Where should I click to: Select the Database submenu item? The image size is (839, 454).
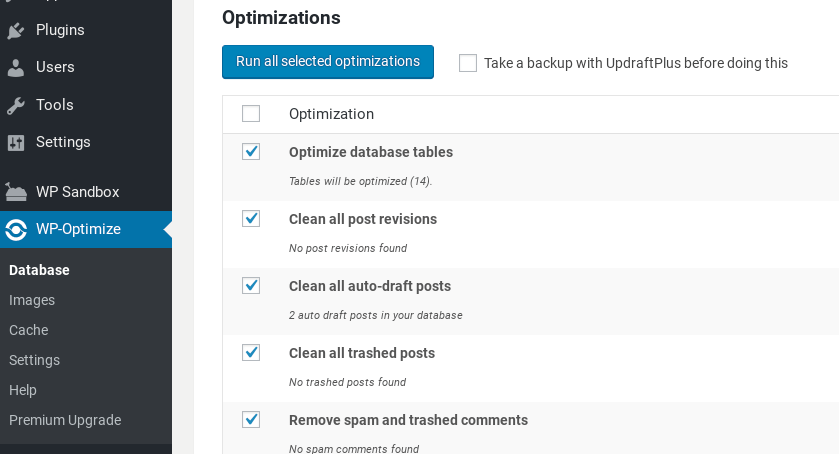[x=39, y=270]
